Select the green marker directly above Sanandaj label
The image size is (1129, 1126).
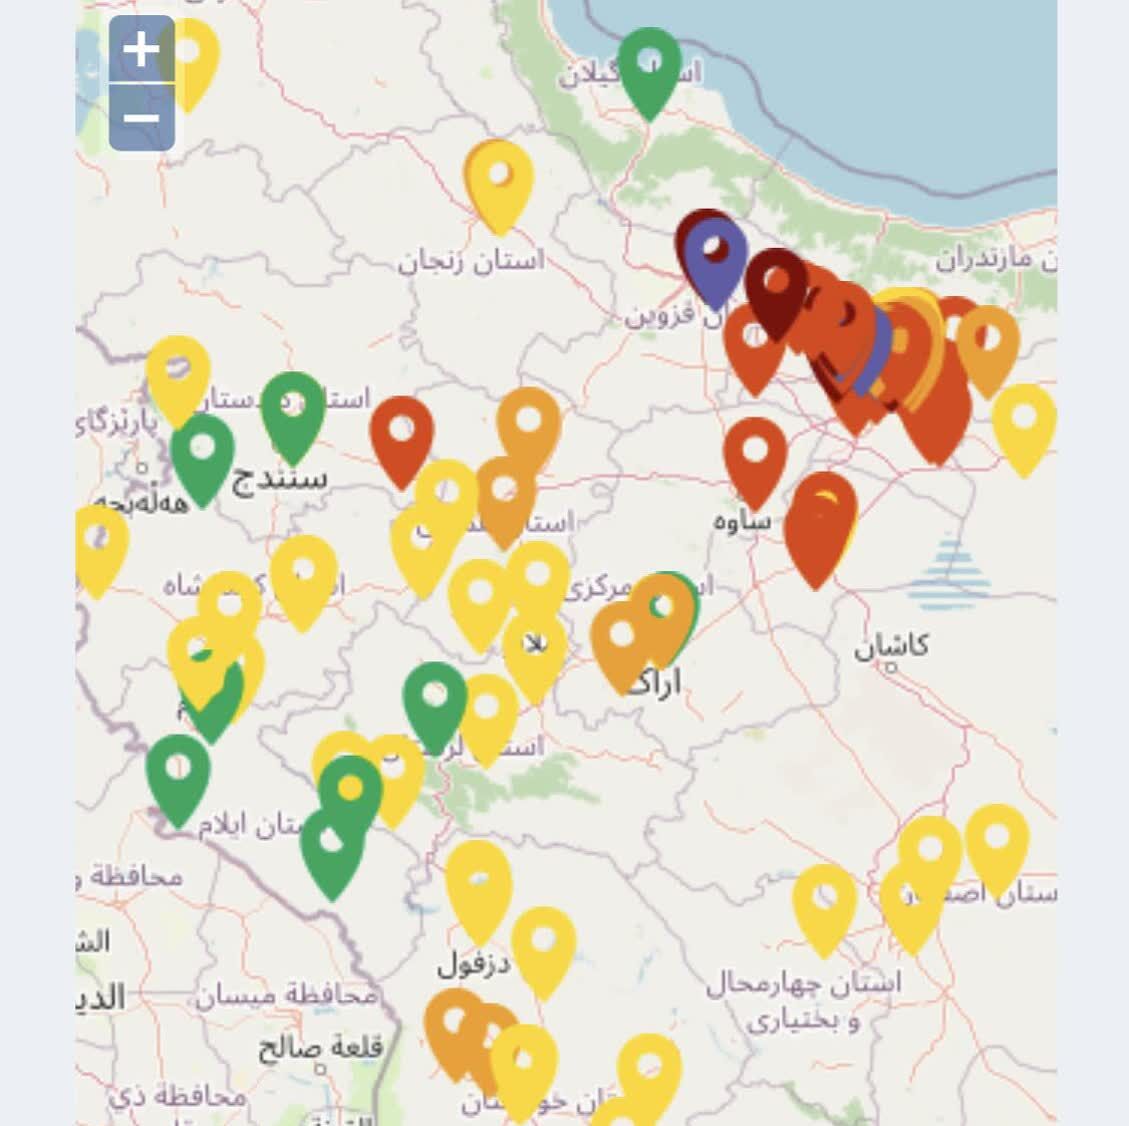click(x=293, y=410)
